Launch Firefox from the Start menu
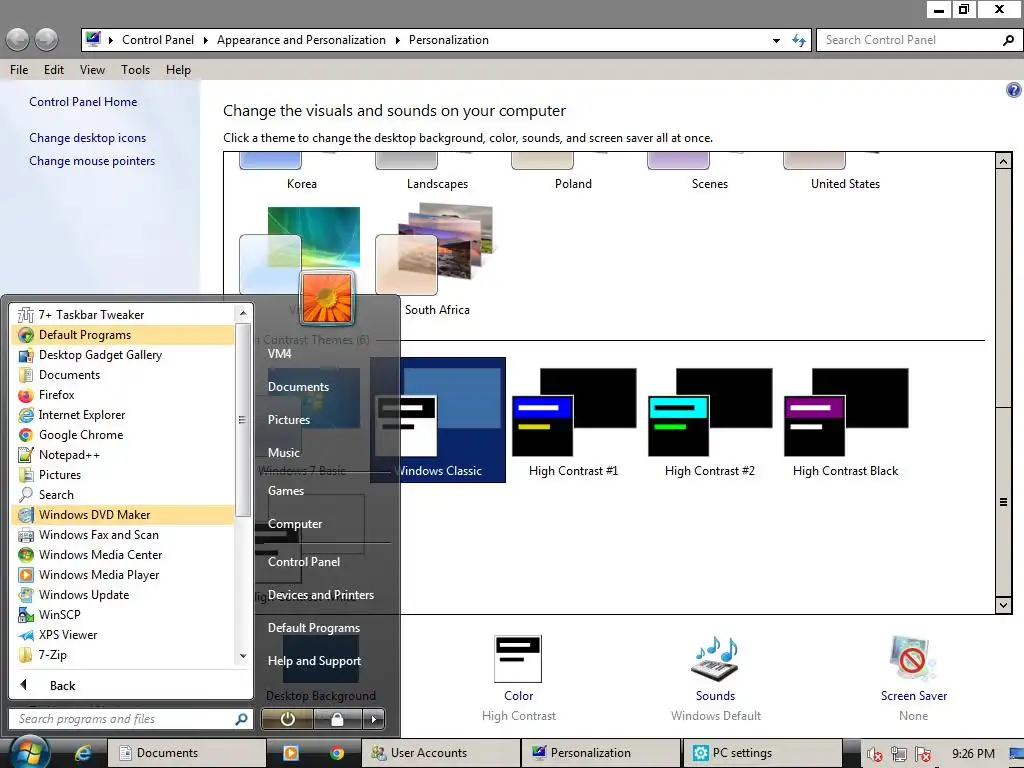This screenshot has width=1024, height=768. click(122, 395)
